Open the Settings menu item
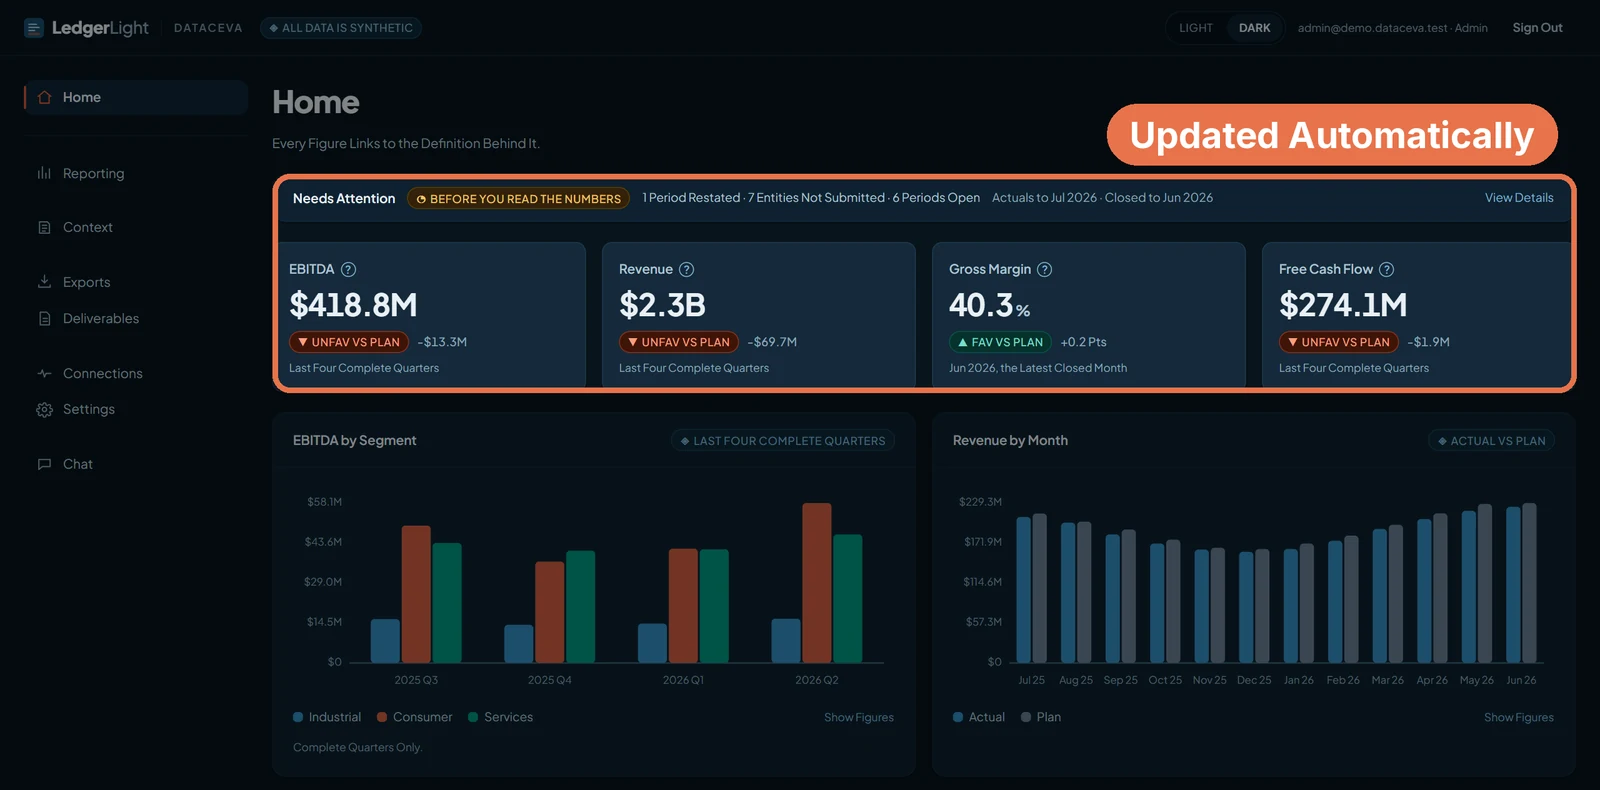The height and width of the screenshot is (790, 1600). 136,409
